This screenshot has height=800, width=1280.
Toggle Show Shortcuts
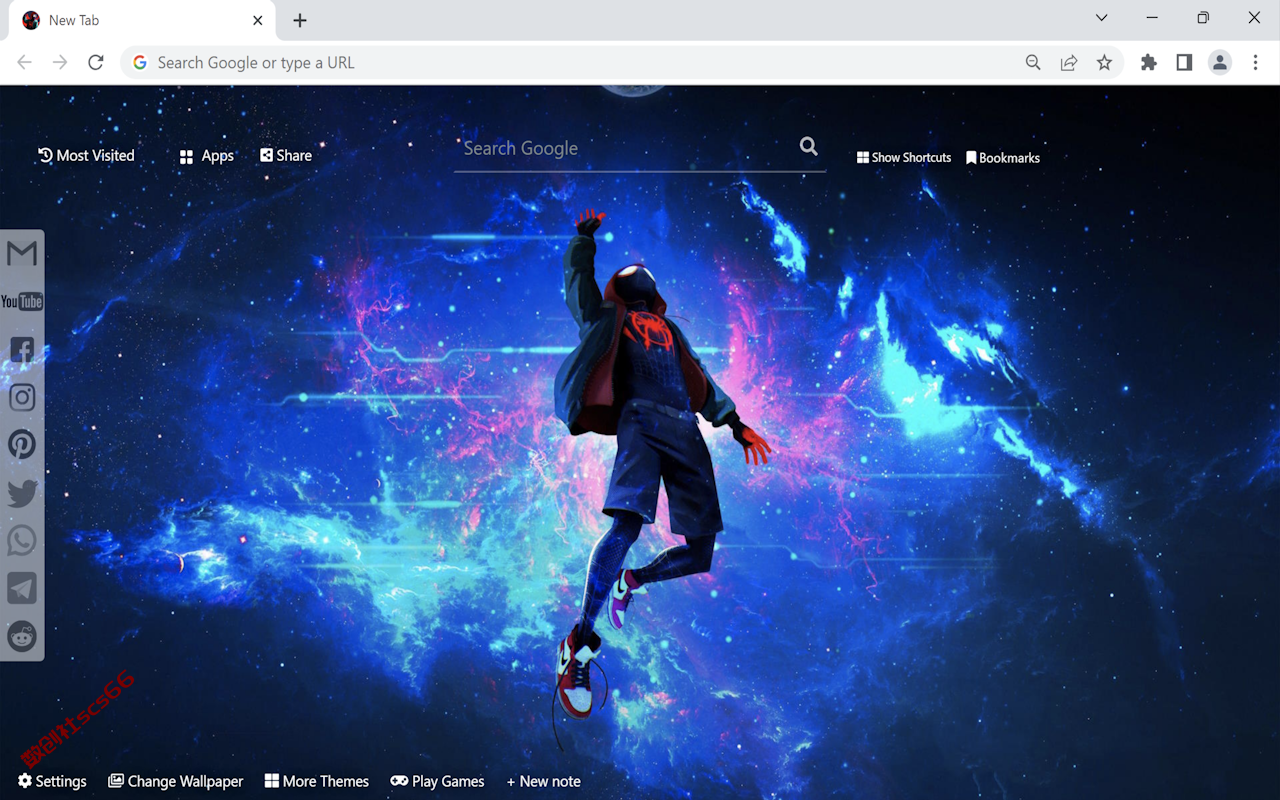point(904,157)
